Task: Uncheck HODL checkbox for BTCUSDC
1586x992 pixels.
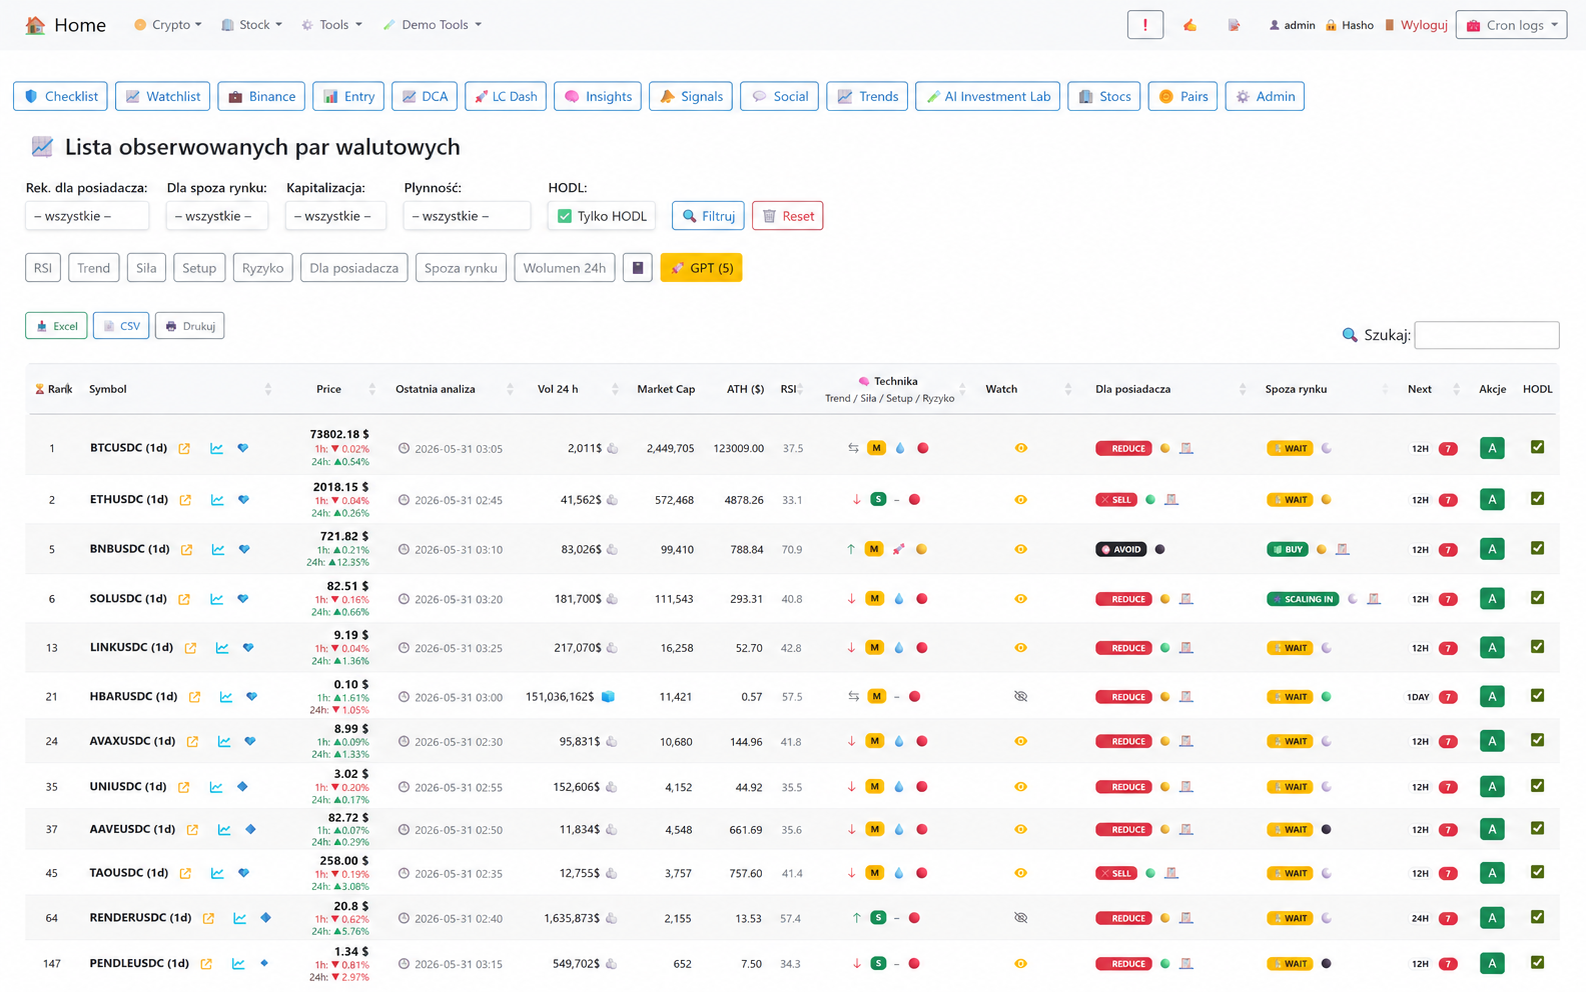Action: coord(1537,447)
